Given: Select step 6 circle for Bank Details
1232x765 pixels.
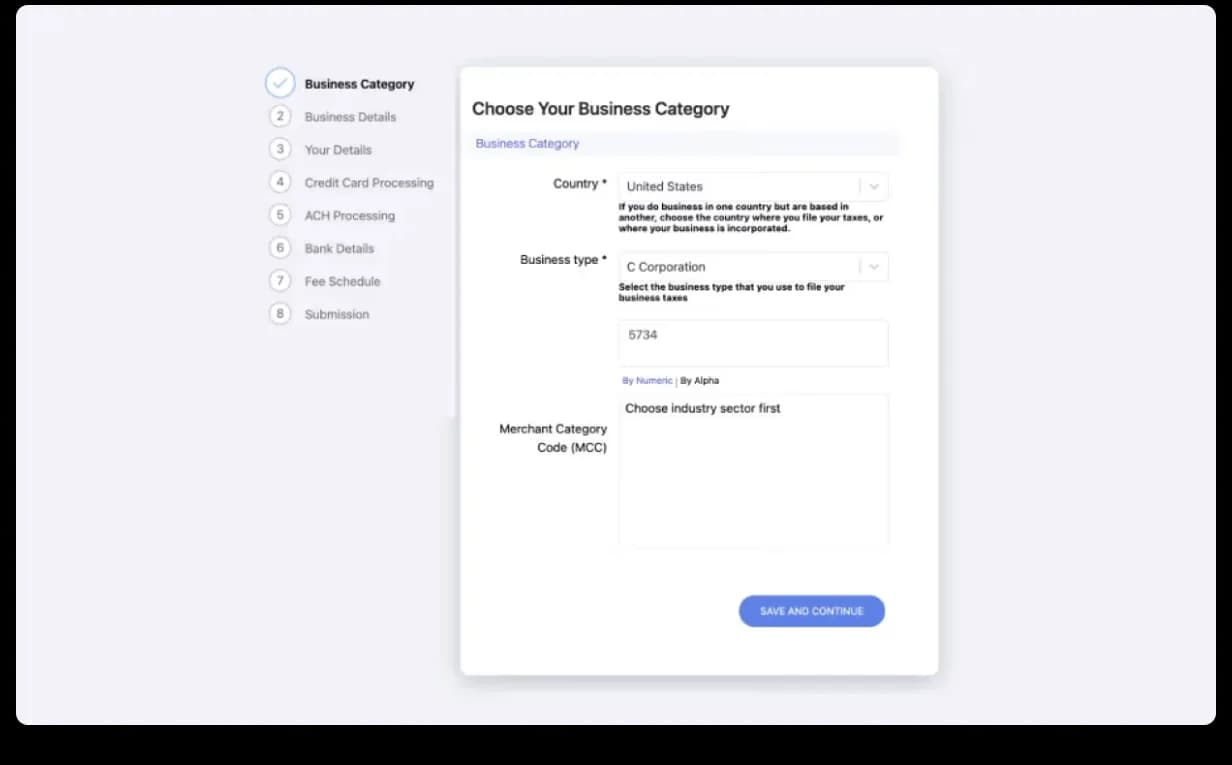Looking at the screenshot, I should pos(280,248).
